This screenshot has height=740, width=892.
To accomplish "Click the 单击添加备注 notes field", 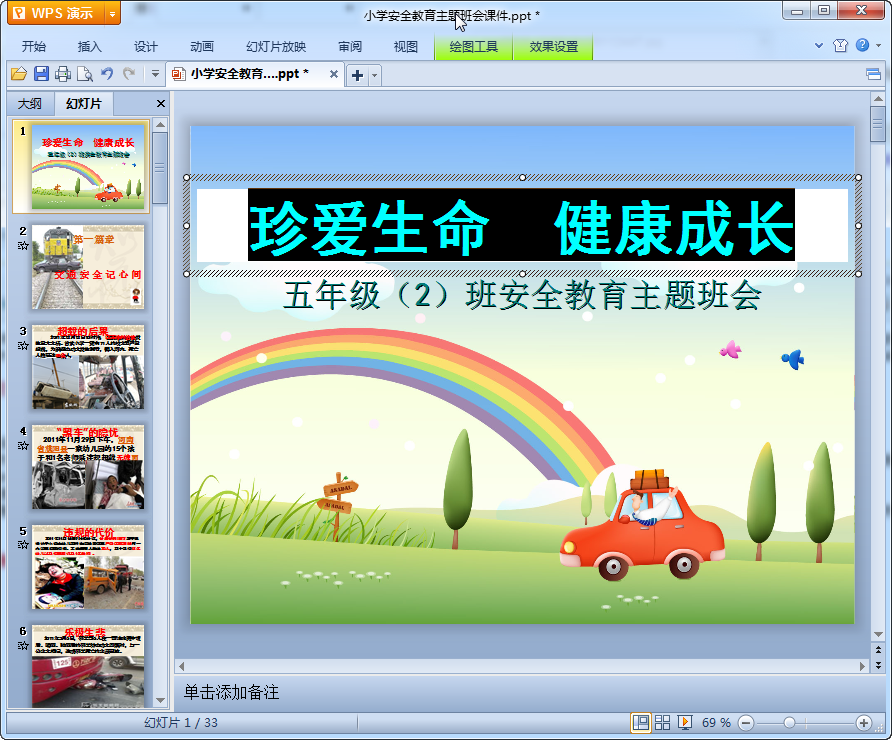I will point(232,692).
